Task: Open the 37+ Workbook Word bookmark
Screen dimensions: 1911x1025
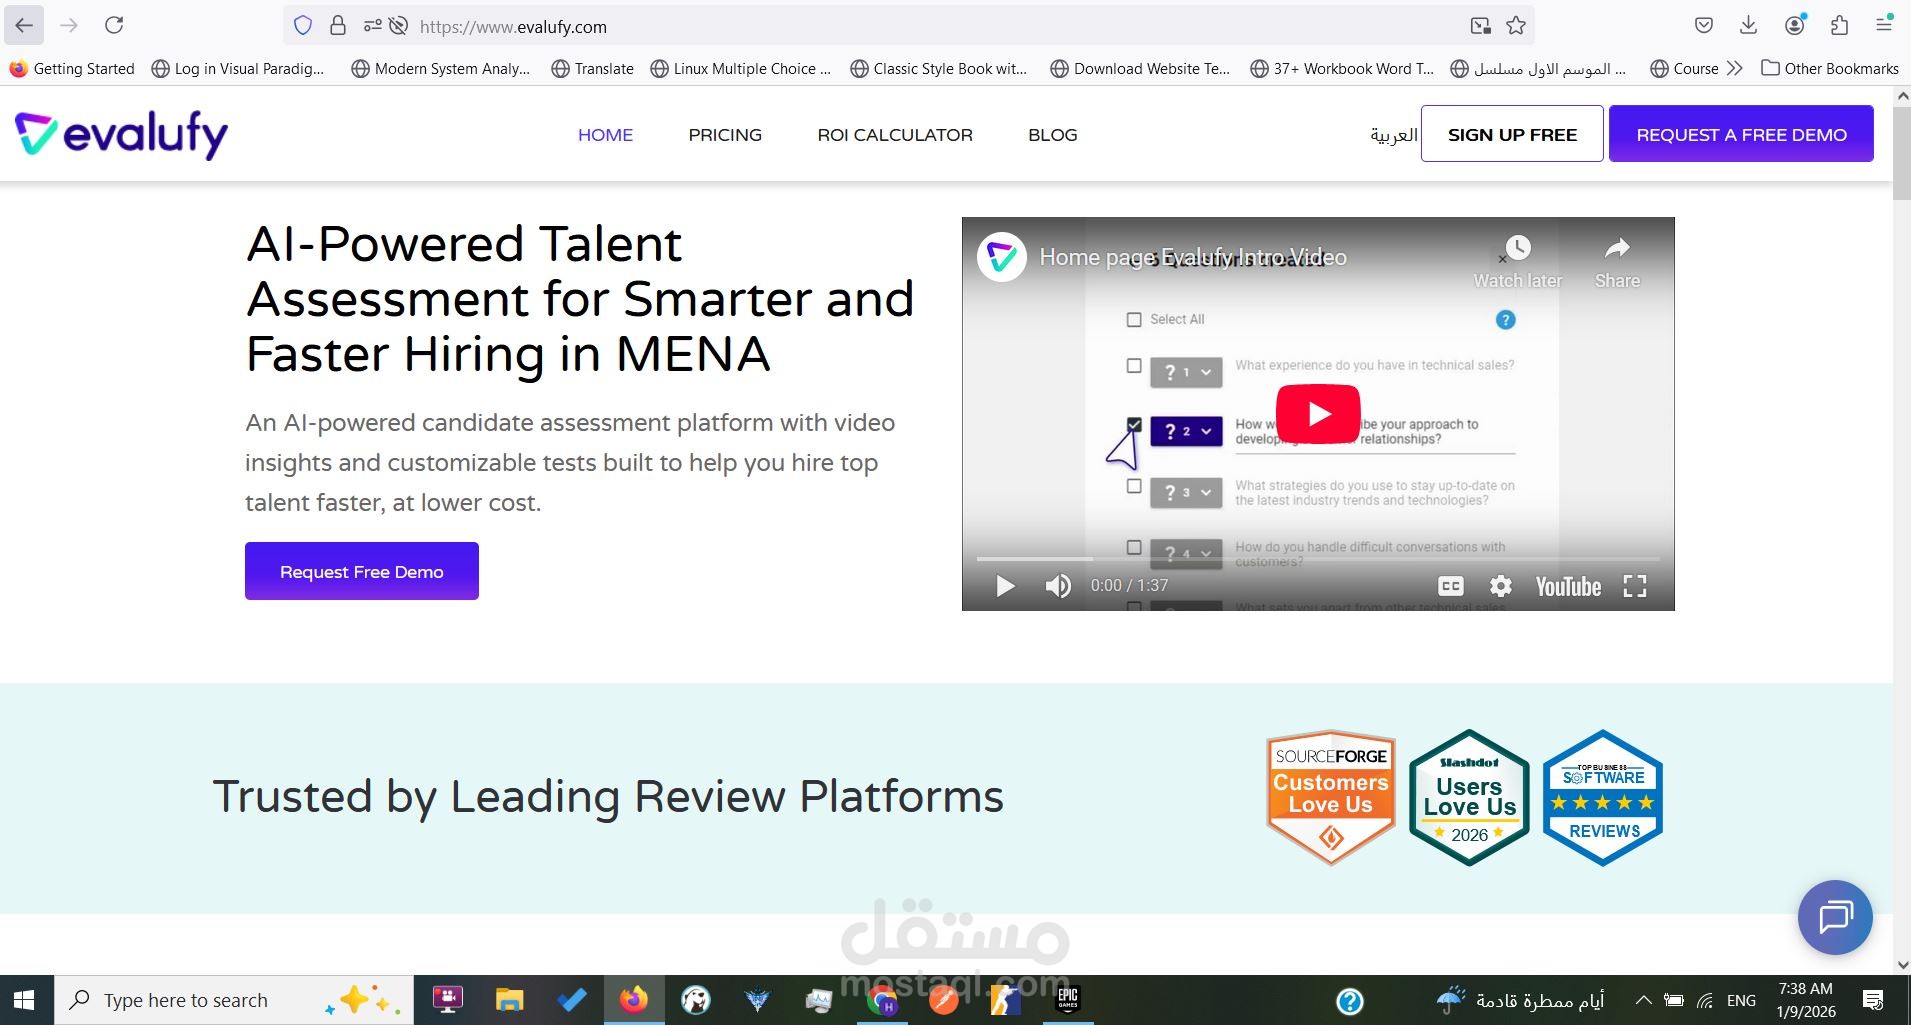Action: pos(1342,68)
